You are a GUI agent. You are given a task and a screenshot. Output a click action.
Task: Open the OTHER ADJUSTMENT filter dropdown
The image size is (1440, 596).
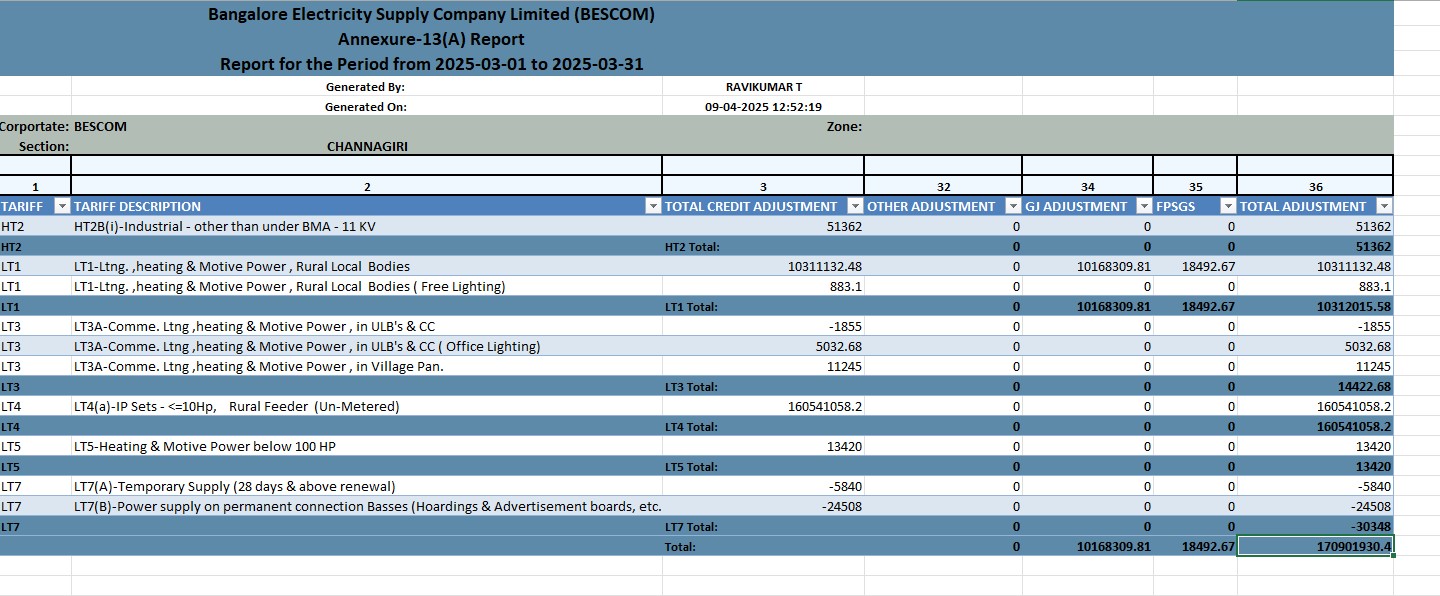pos(1013,206)
